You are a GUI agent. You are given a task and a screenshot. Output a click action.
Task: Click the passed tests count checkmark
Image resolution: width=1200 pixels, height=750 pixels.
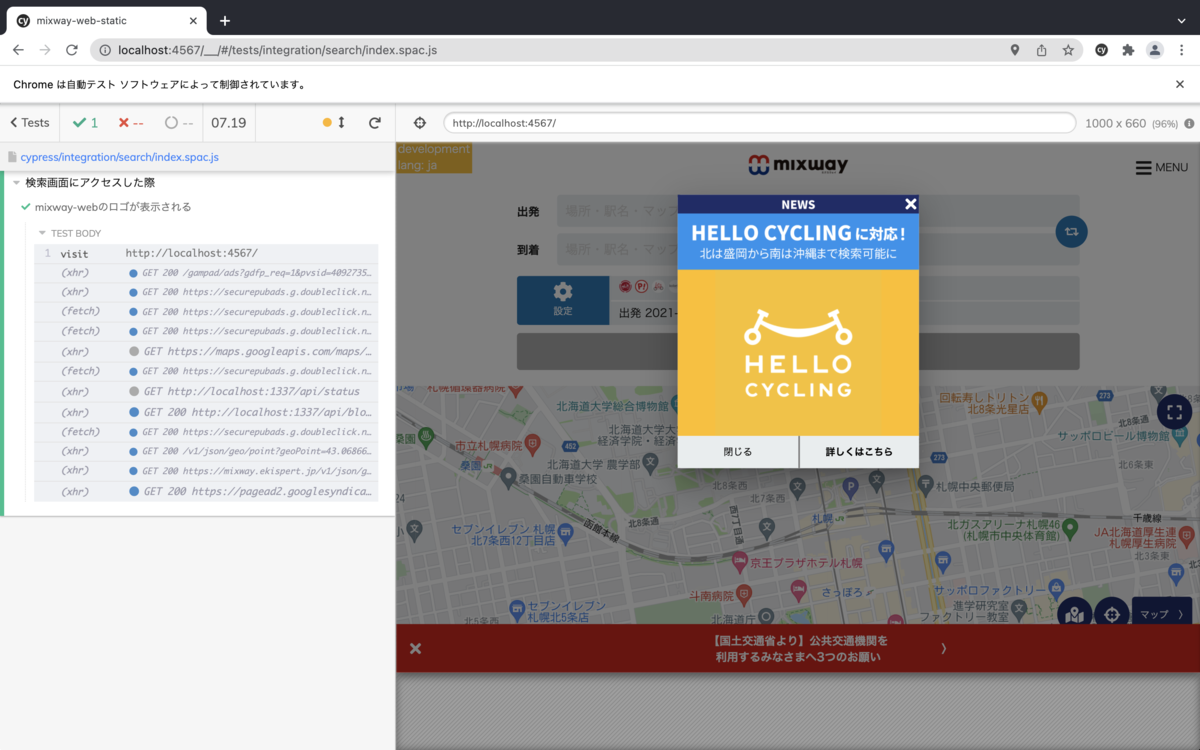(x=85, y=123)
